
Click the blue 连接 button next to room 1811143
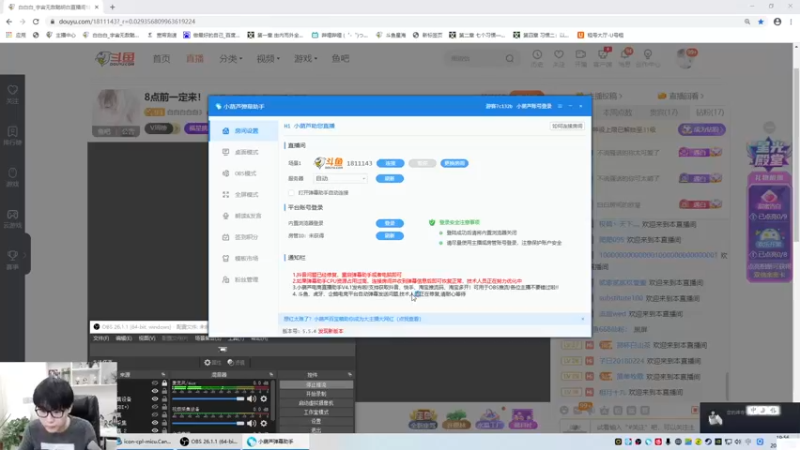(x=390, y=163)
